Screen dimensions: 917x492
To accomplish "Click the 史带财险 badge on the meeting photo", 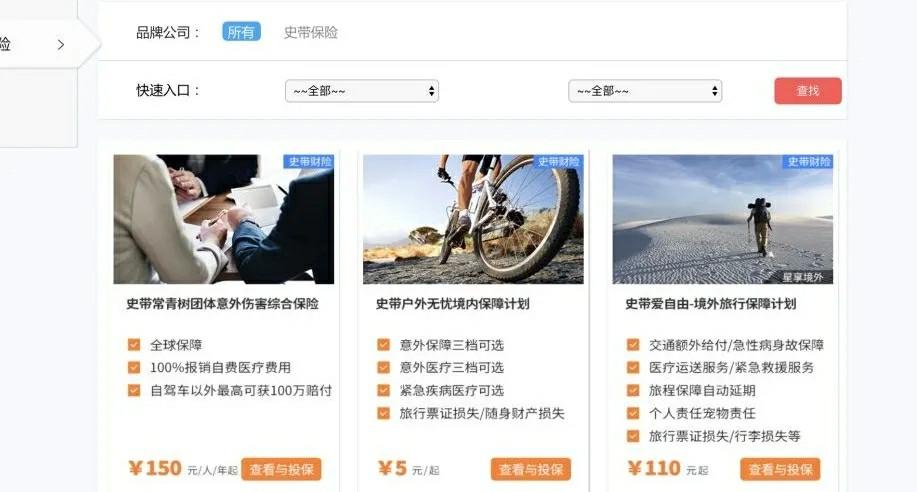I will click(x=309, y=161).
